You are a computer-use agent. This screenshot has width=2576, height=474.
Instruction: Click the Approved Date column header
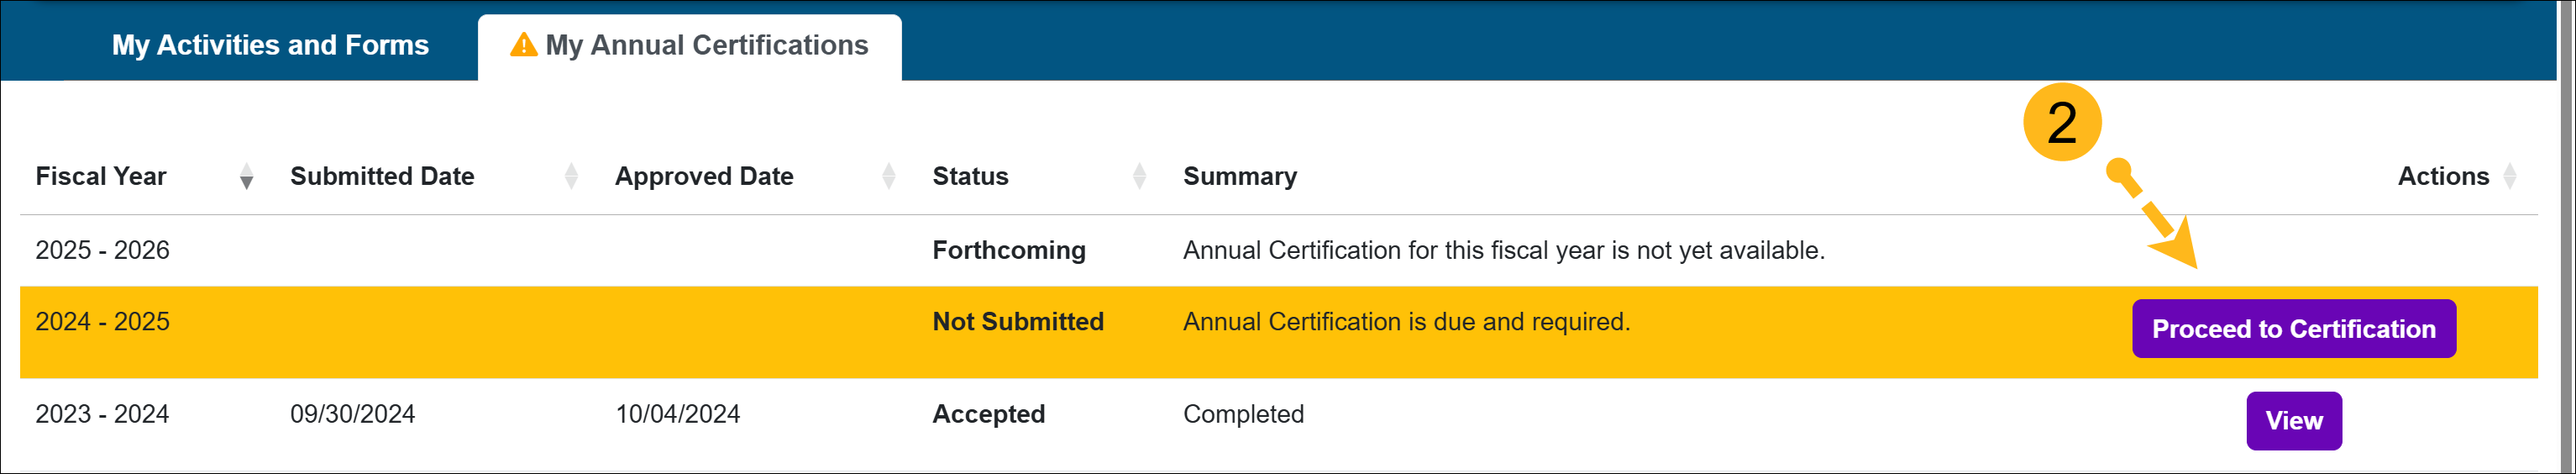704,177
